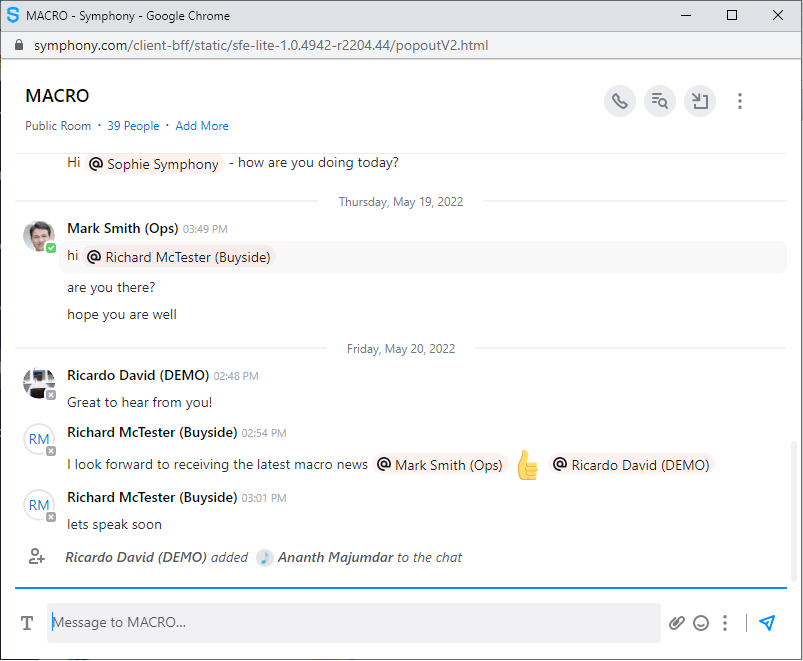Screen dimensions: 803x661
Task: Click the 03:49 PM timestamp
Action: coord(205,229)
